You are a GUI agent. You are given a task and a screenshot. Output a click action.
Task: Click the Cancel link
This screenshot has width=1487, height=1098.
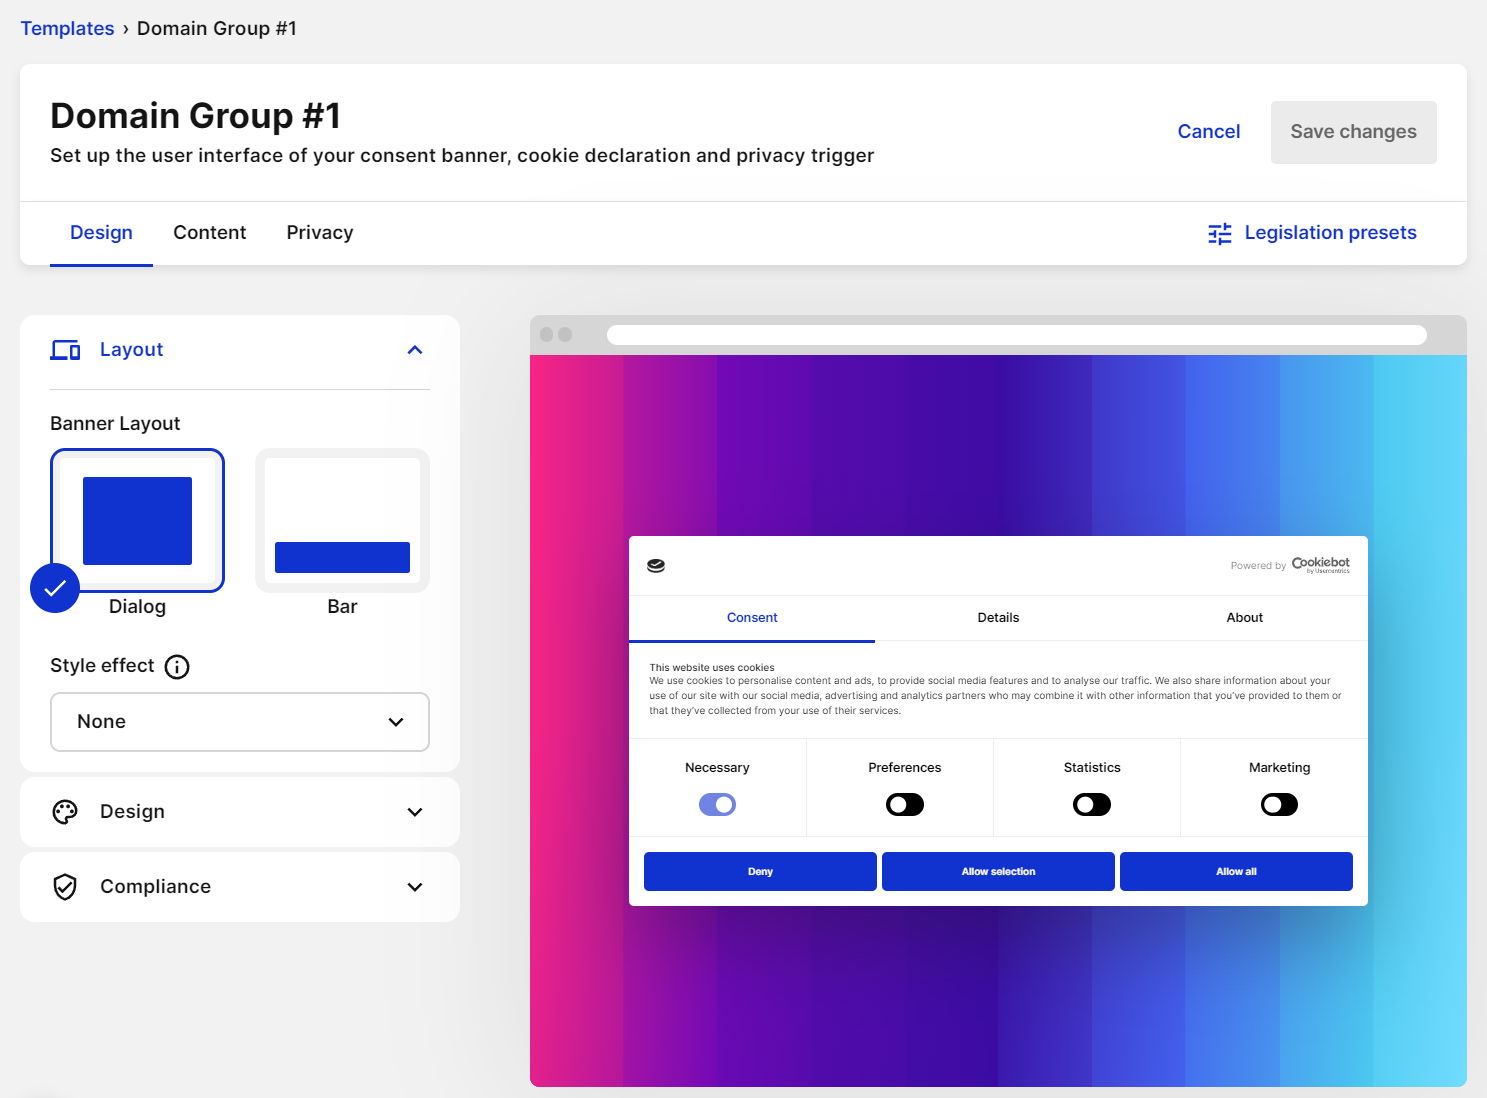coord(1208,132)
